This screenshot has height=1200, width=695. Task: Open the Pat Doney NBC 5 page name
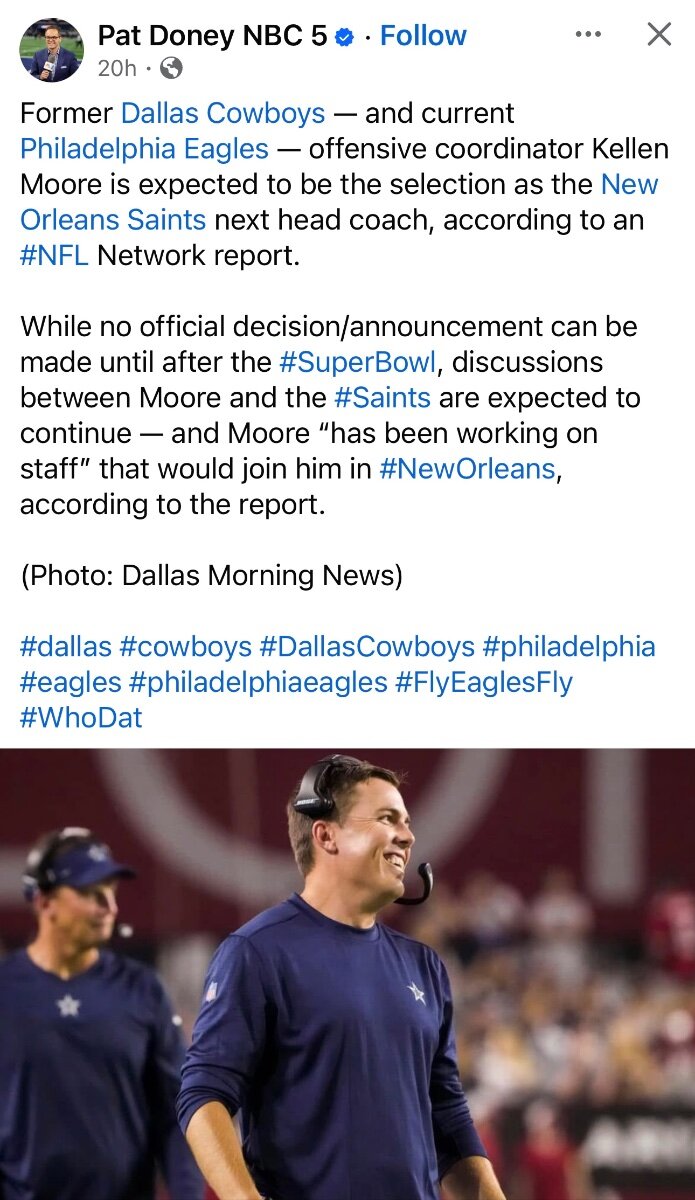pyautogui.click(x=212, y=36)
